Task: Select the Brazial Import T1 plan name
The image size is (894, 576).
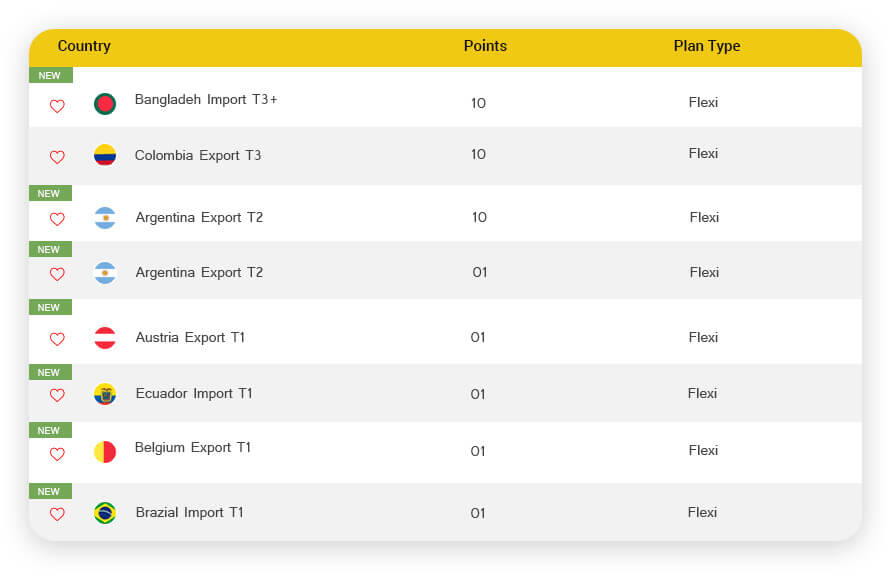Action: [190, 512]
